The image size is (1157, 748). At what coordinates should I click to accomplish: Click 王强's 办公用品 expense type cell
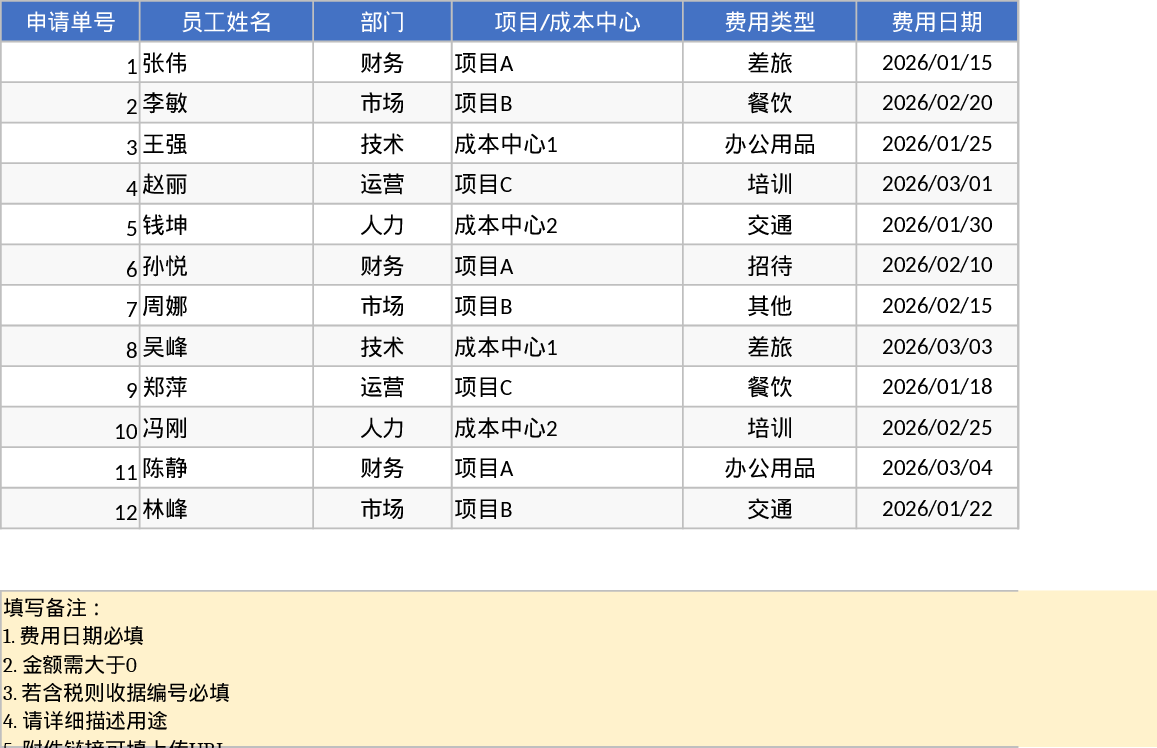pyautogui.click(x=769, y=144)
